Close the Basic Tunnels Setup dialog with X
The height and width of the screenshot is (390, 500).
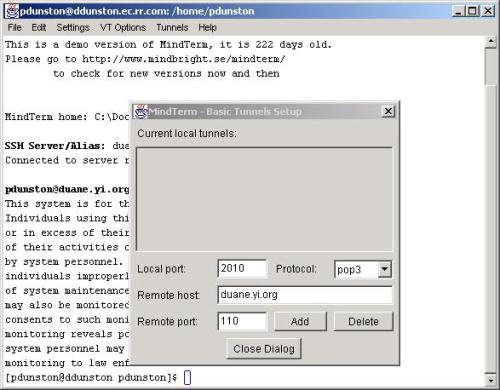388,111
